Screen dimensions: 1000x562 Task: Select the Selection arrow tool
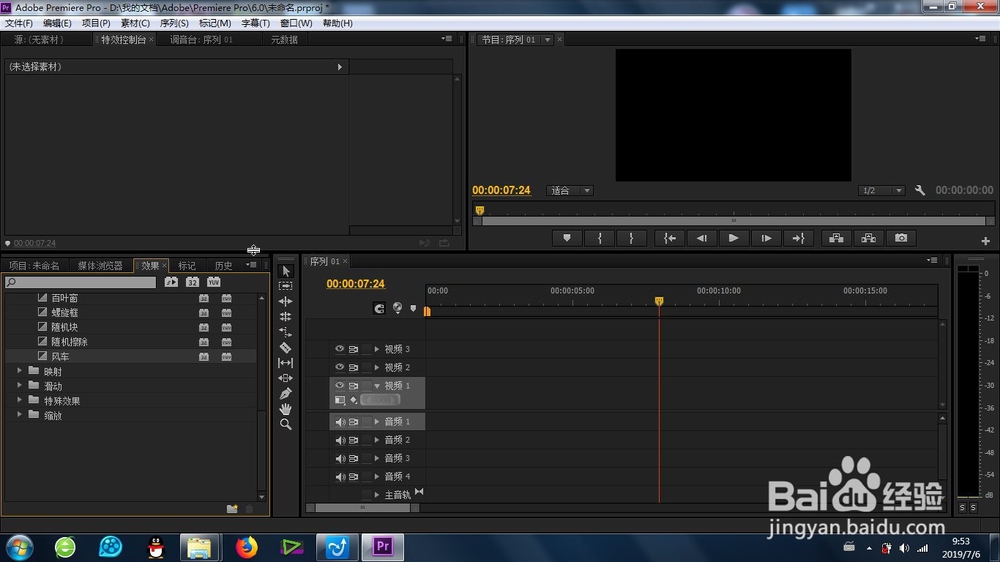[x=286, y=271]
